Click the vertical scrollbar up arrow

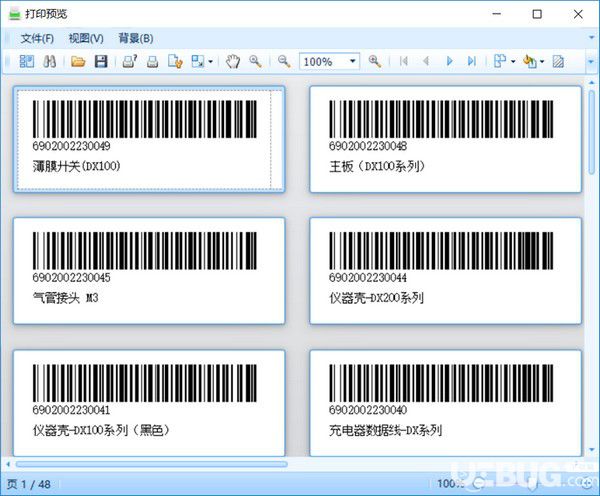592,82
